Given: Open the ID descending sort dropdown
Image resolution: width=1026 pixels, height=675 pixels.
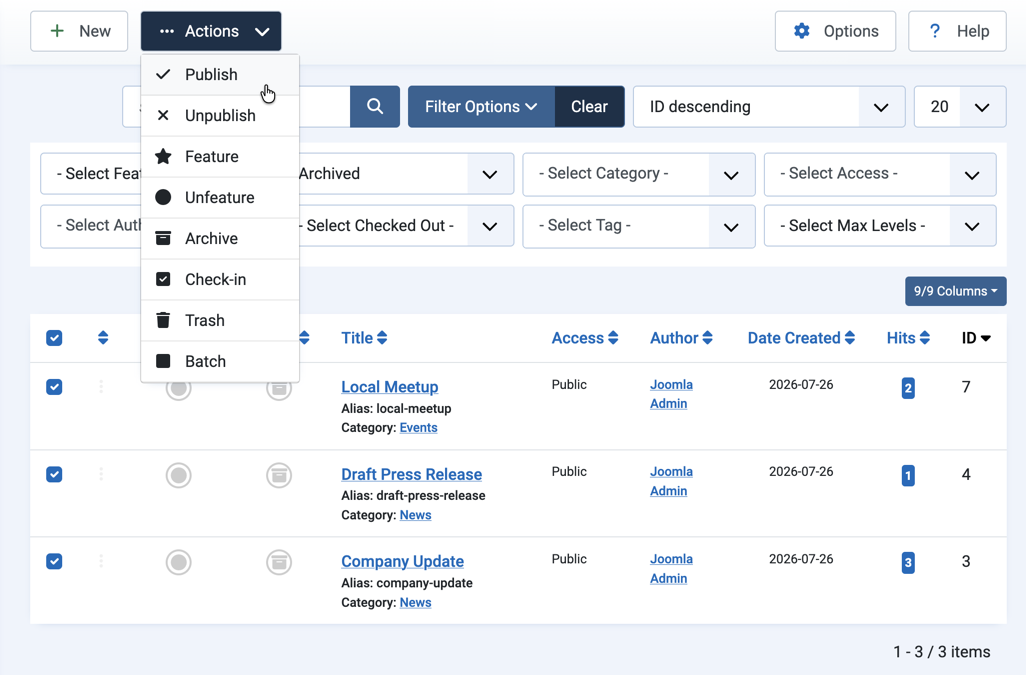Looking at the screenshot, I should click(x=769, y=107).
